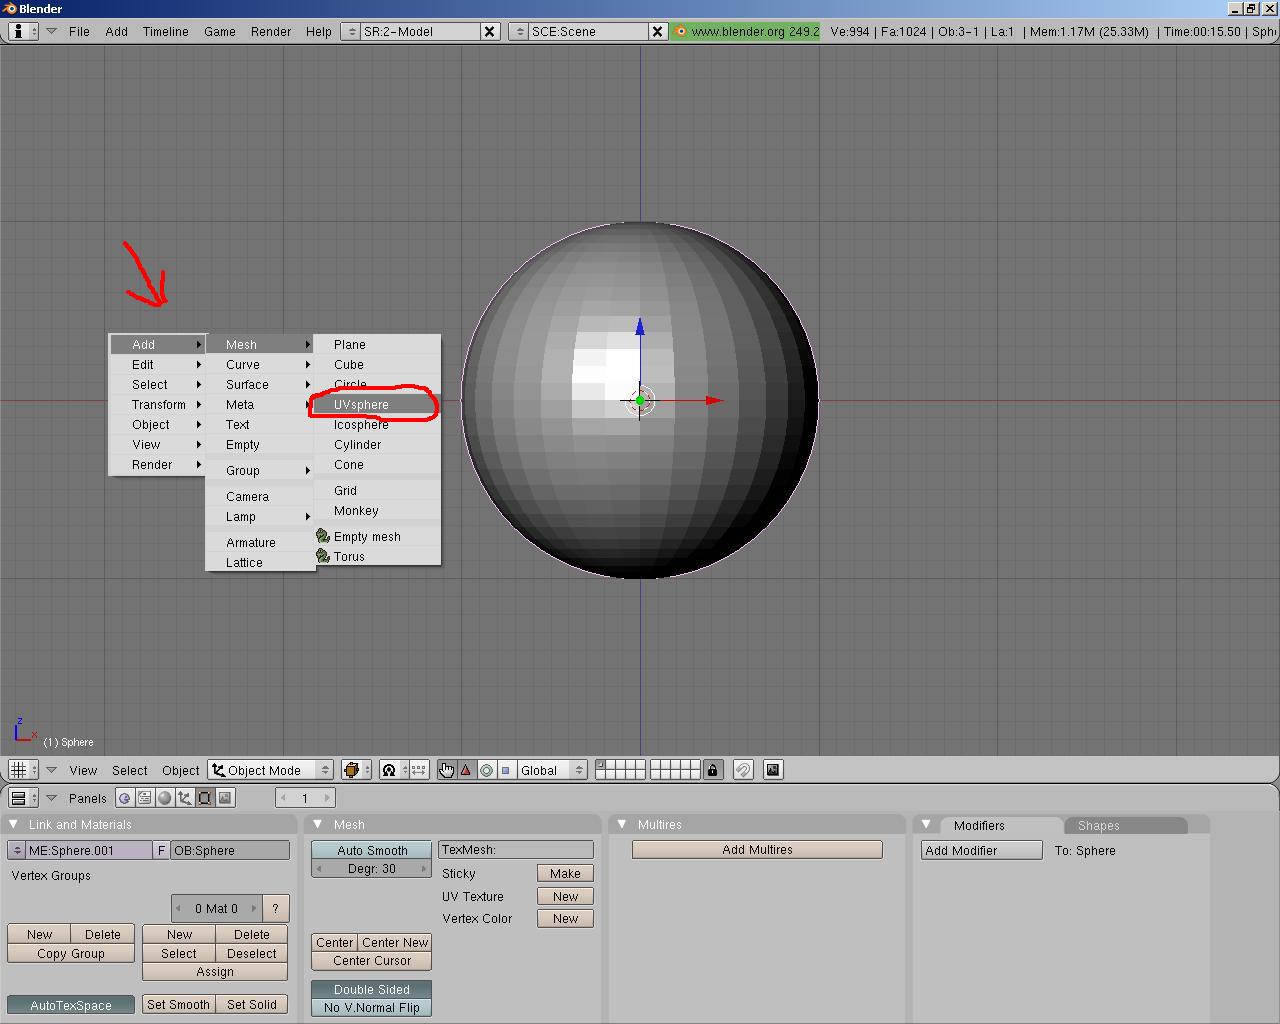Adjust the Degr: 30 smoothing angle slider

tap(371, 868)
